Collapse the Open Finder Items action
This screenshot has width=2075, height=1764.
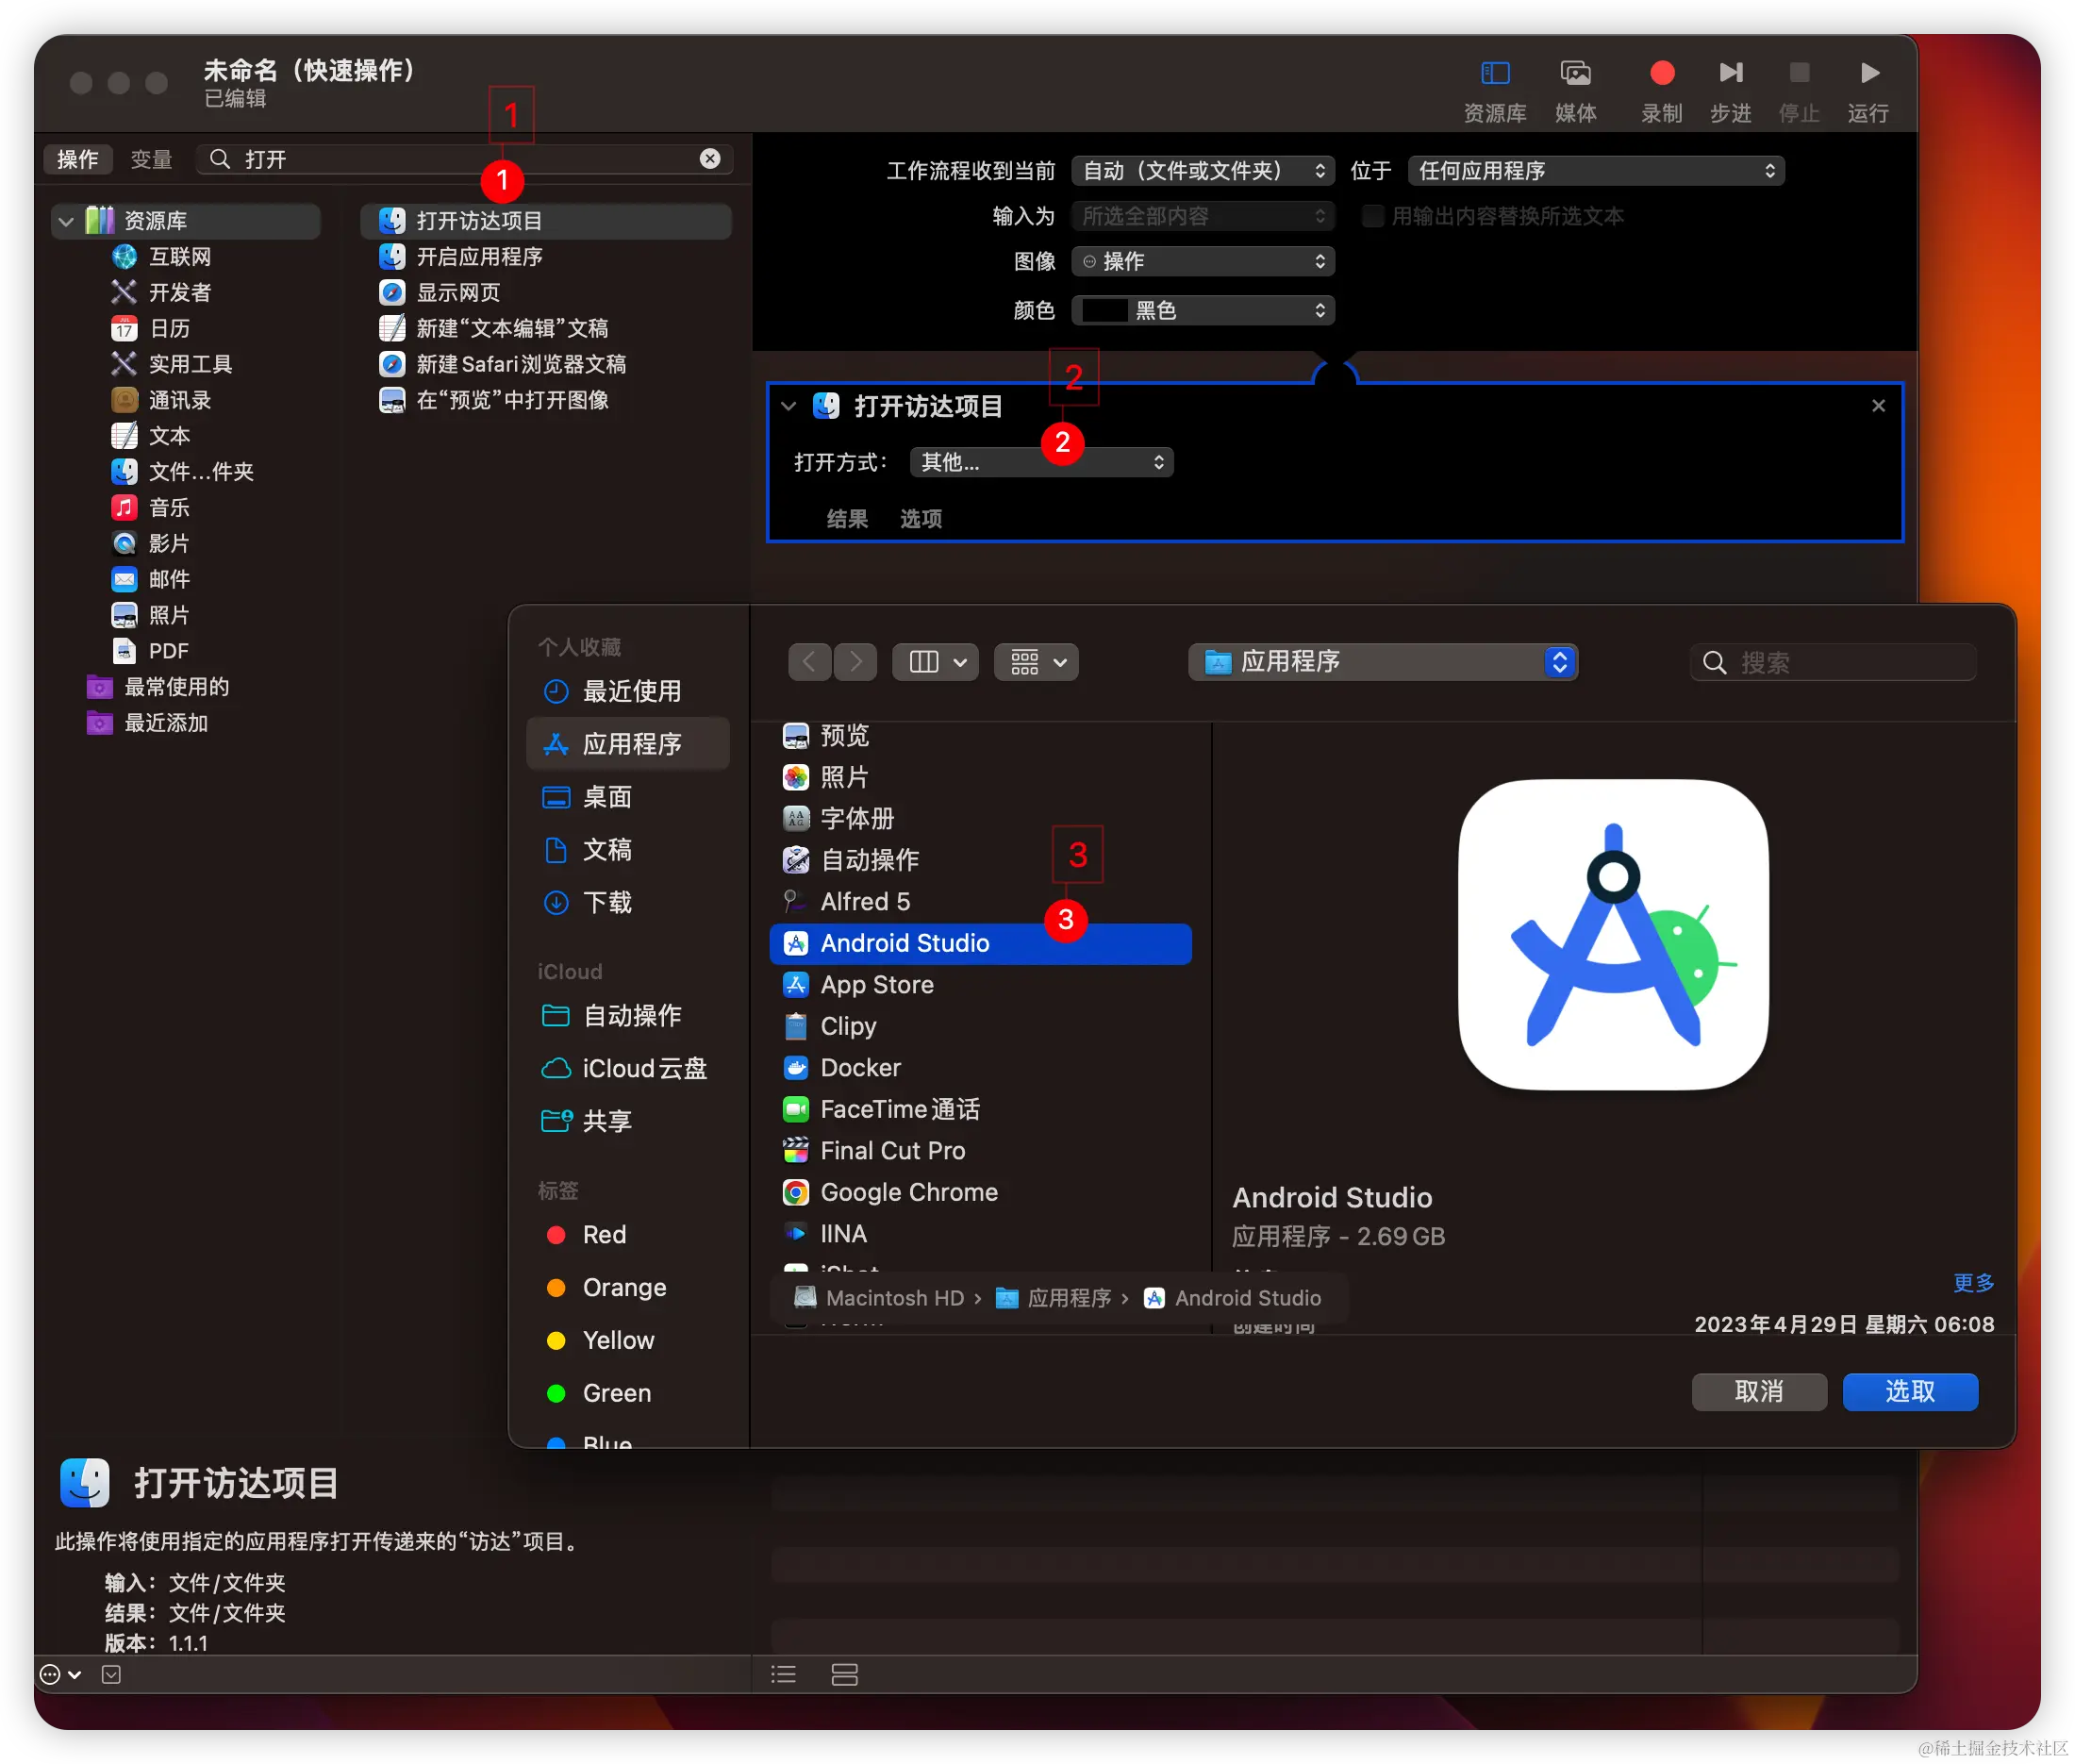click(x=789, y=406)
